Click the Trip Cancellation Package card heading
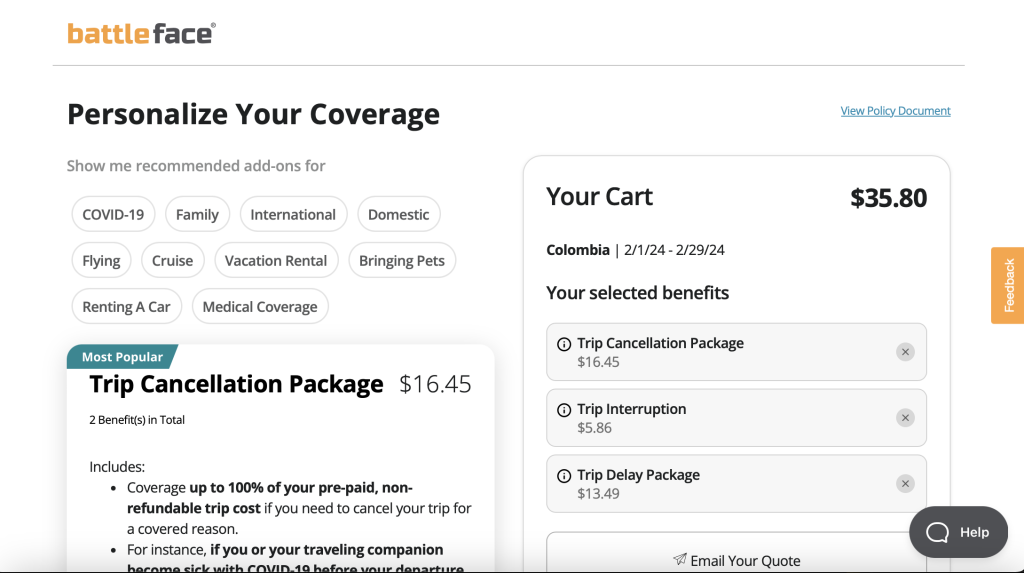Image resolution: width=1024 pixels, height=573 pixels. [x=236, y=384]
